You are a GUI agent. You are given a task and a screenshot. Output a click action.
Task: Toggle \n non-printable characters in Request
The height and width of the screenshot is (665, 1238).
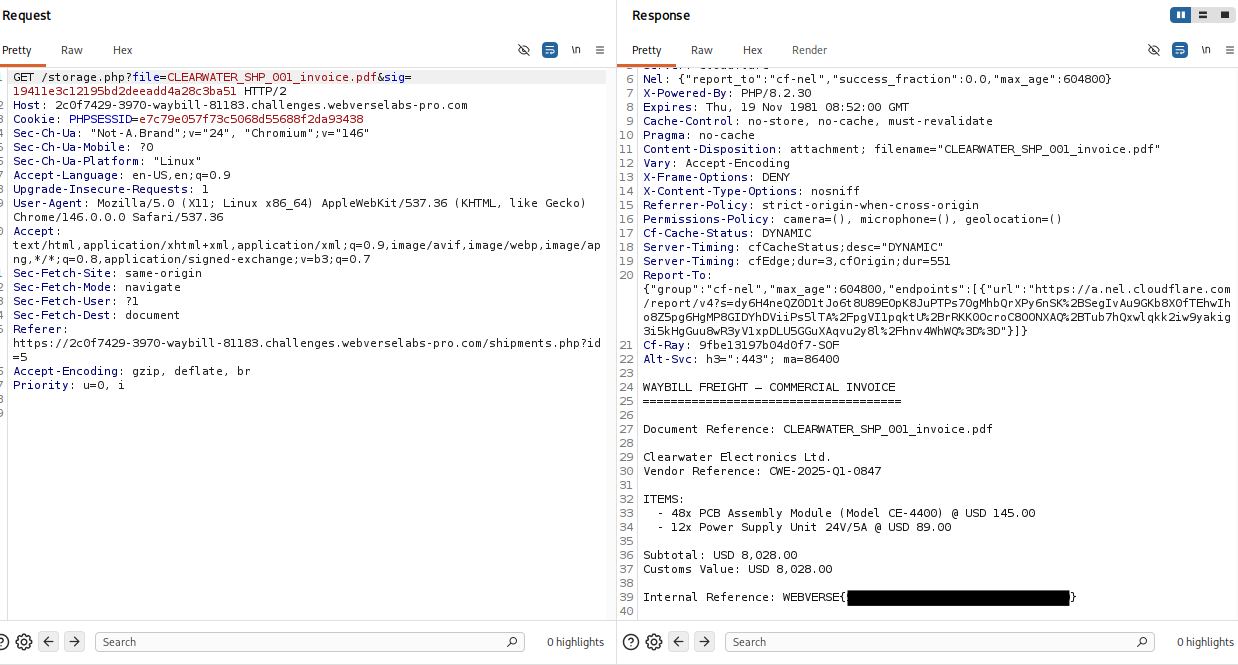(x=576, y=50)
